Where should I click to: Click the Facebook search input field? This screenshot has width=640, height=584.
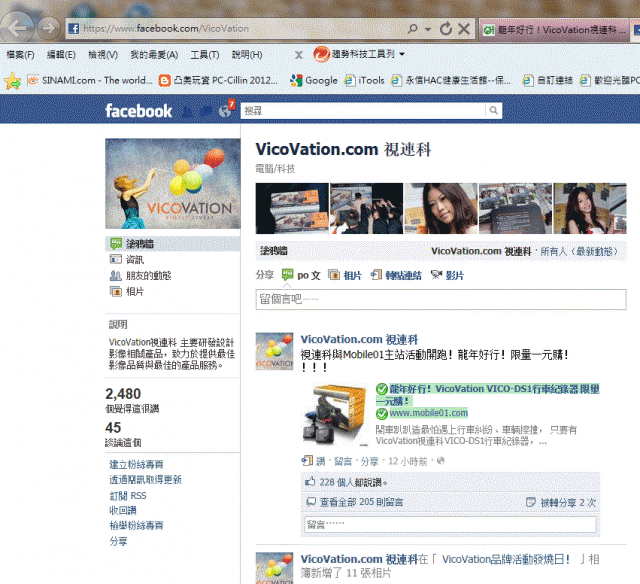pyautogui.click(x=362, y=111)
